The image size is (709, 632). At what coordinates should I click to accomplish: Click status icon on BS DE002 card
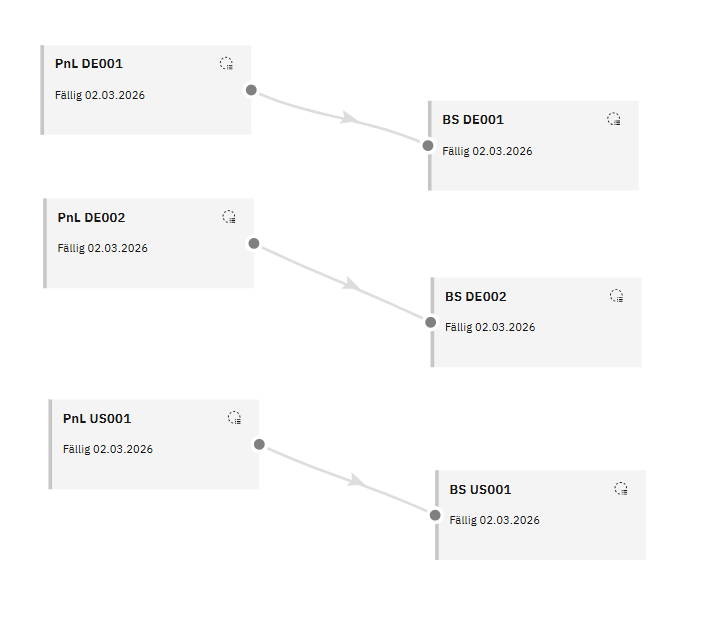(x=617, y=296)
